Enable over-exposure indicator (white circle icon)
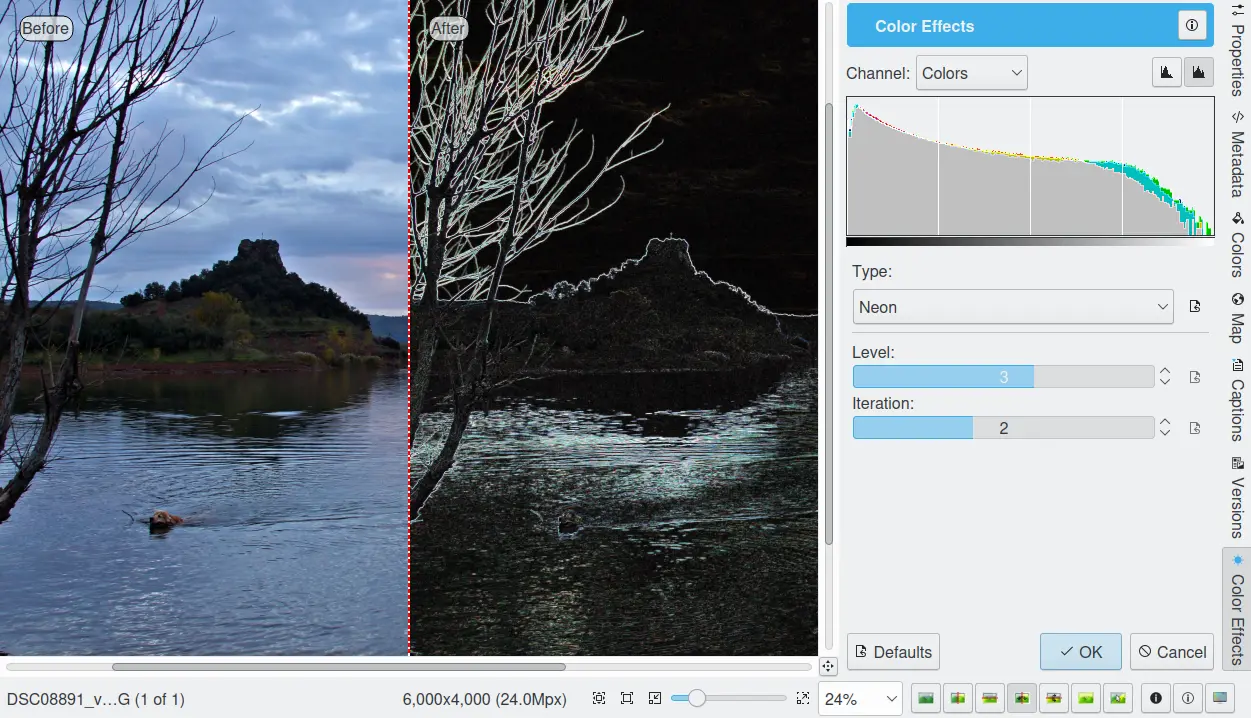1251x718 pixels. [x=1187, y=698]
